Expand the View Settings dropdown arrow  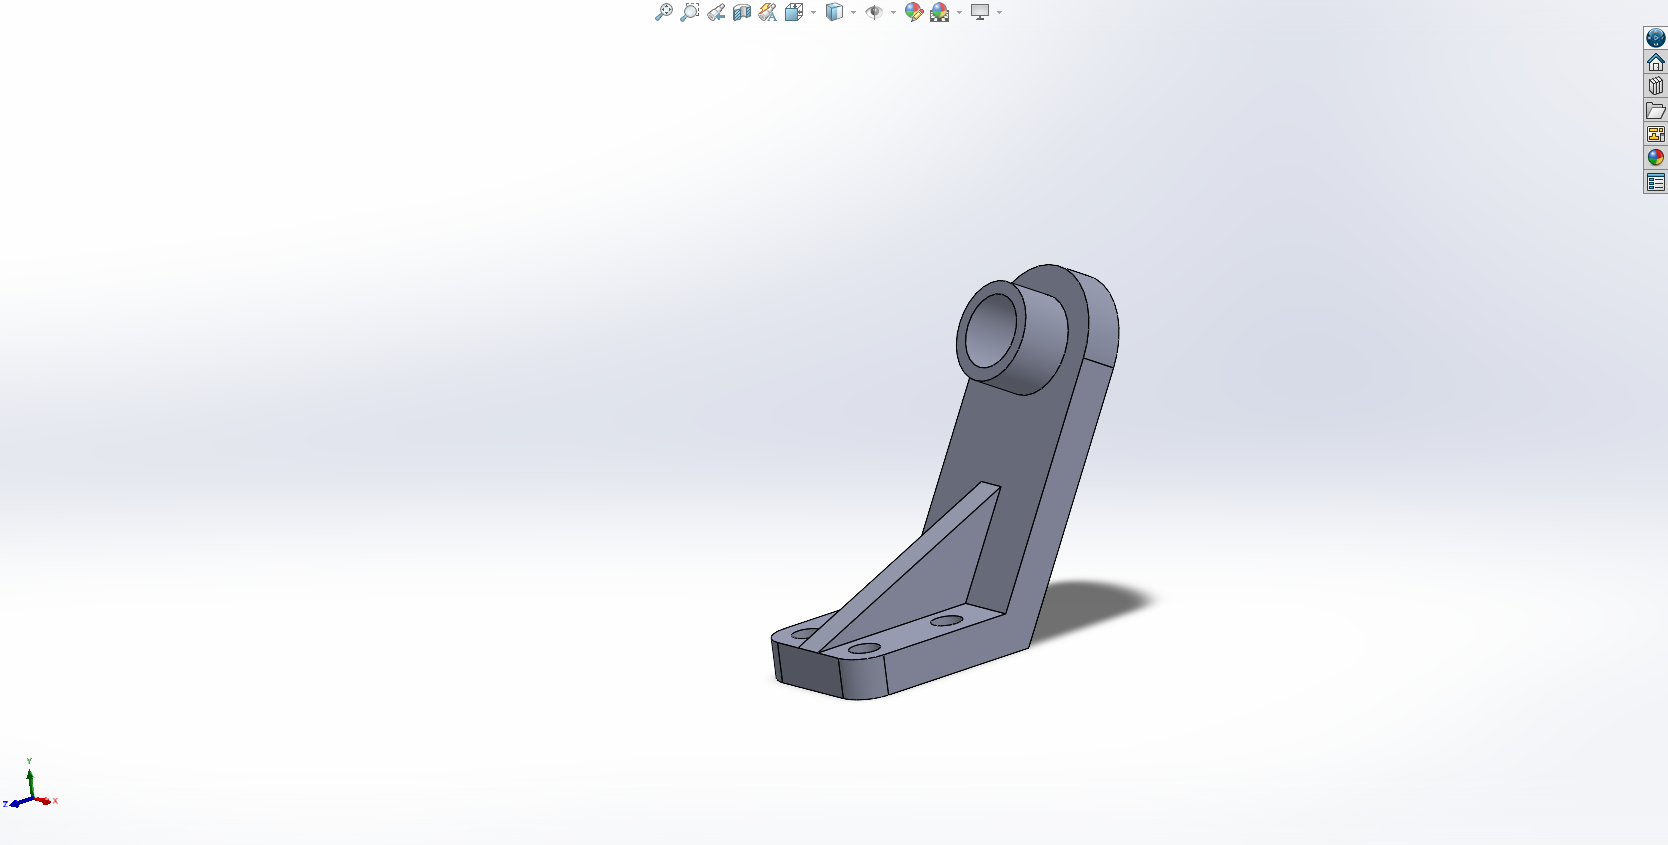click(999, 13)
